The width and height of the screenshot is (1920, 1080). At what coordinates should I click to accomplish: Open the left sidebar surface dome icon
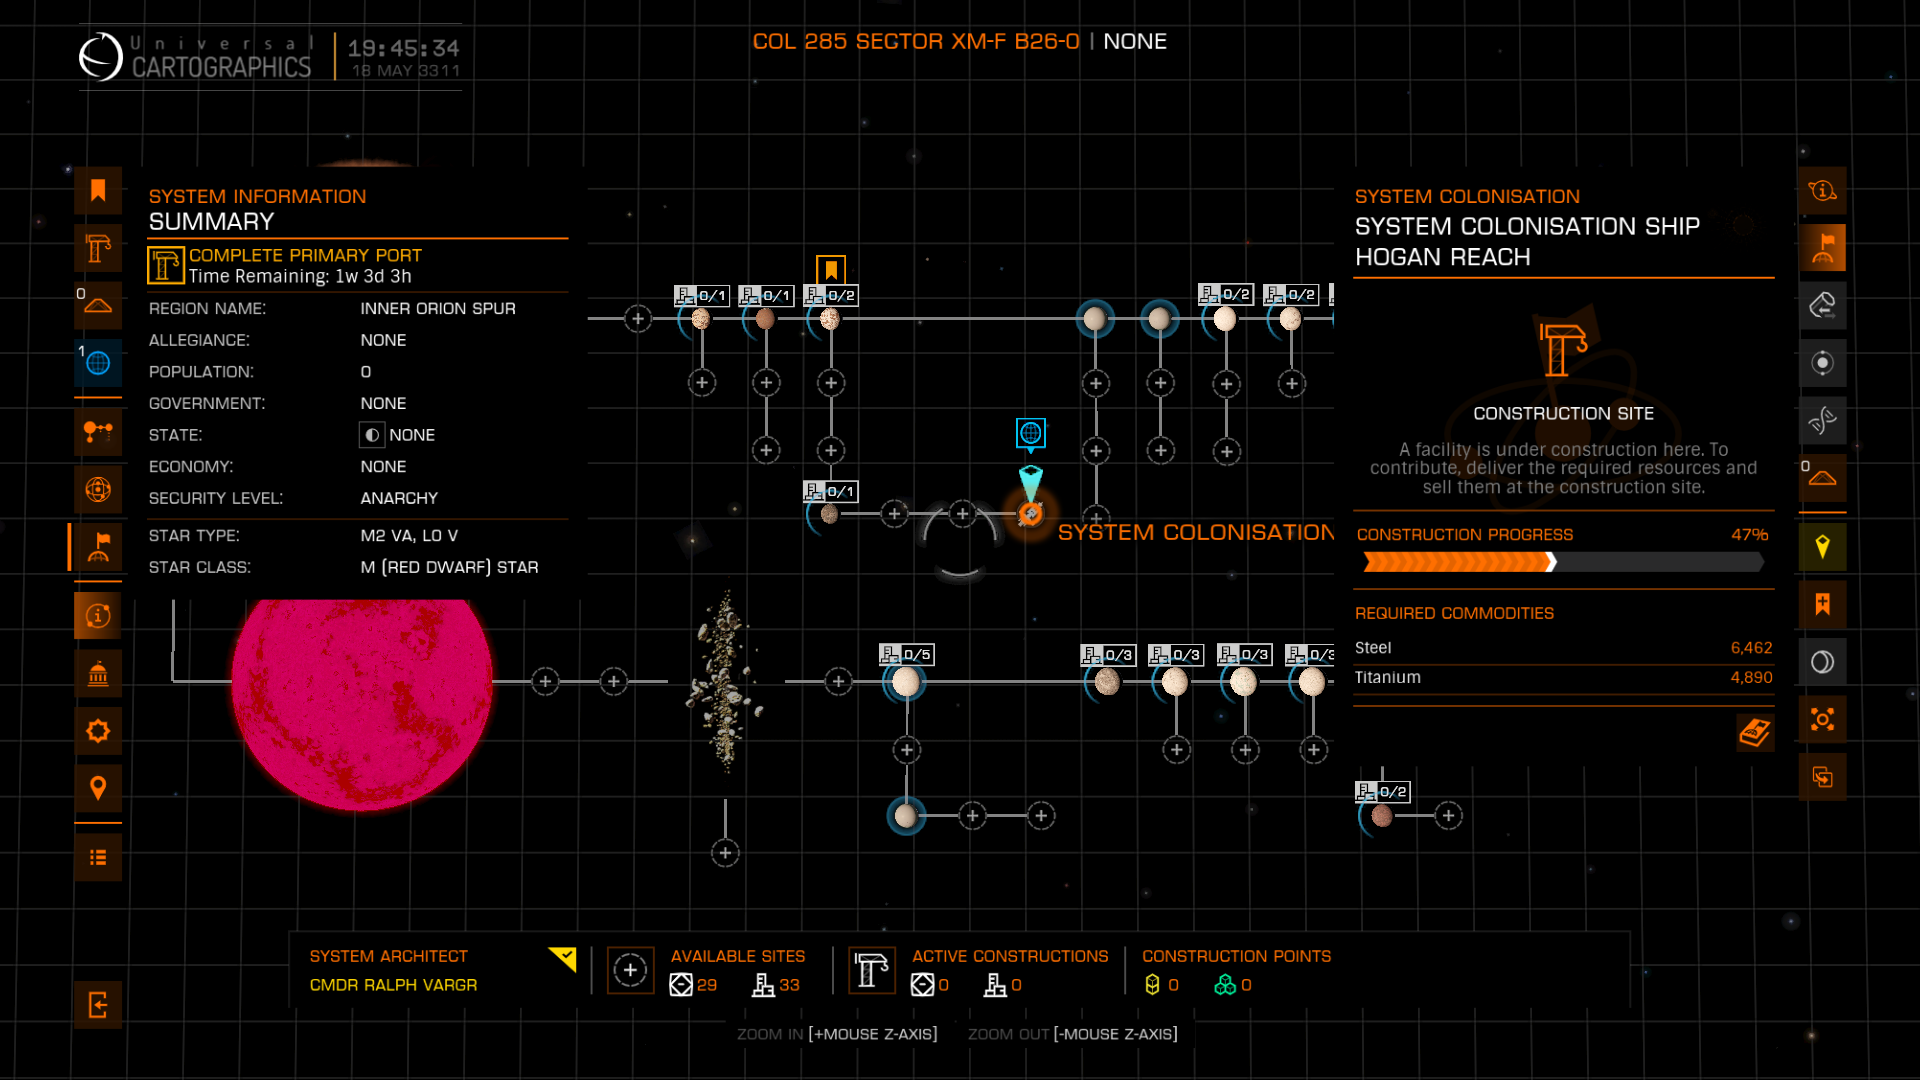pos(98,306)
